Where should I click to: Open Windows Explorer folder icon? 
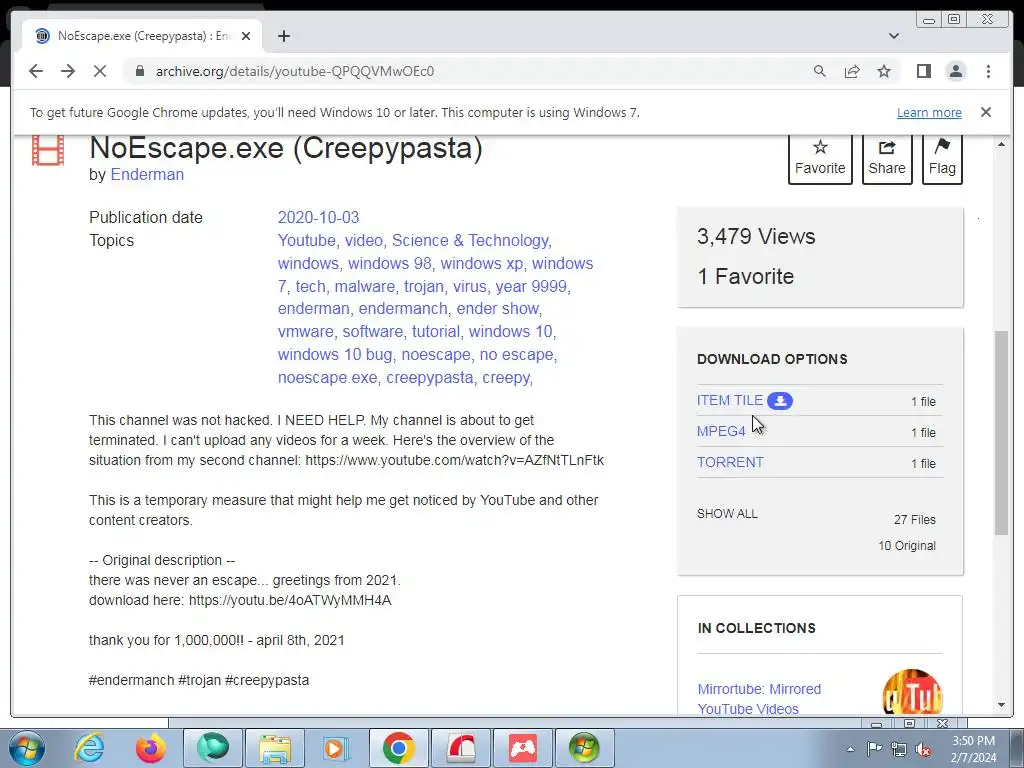point(275,748)
